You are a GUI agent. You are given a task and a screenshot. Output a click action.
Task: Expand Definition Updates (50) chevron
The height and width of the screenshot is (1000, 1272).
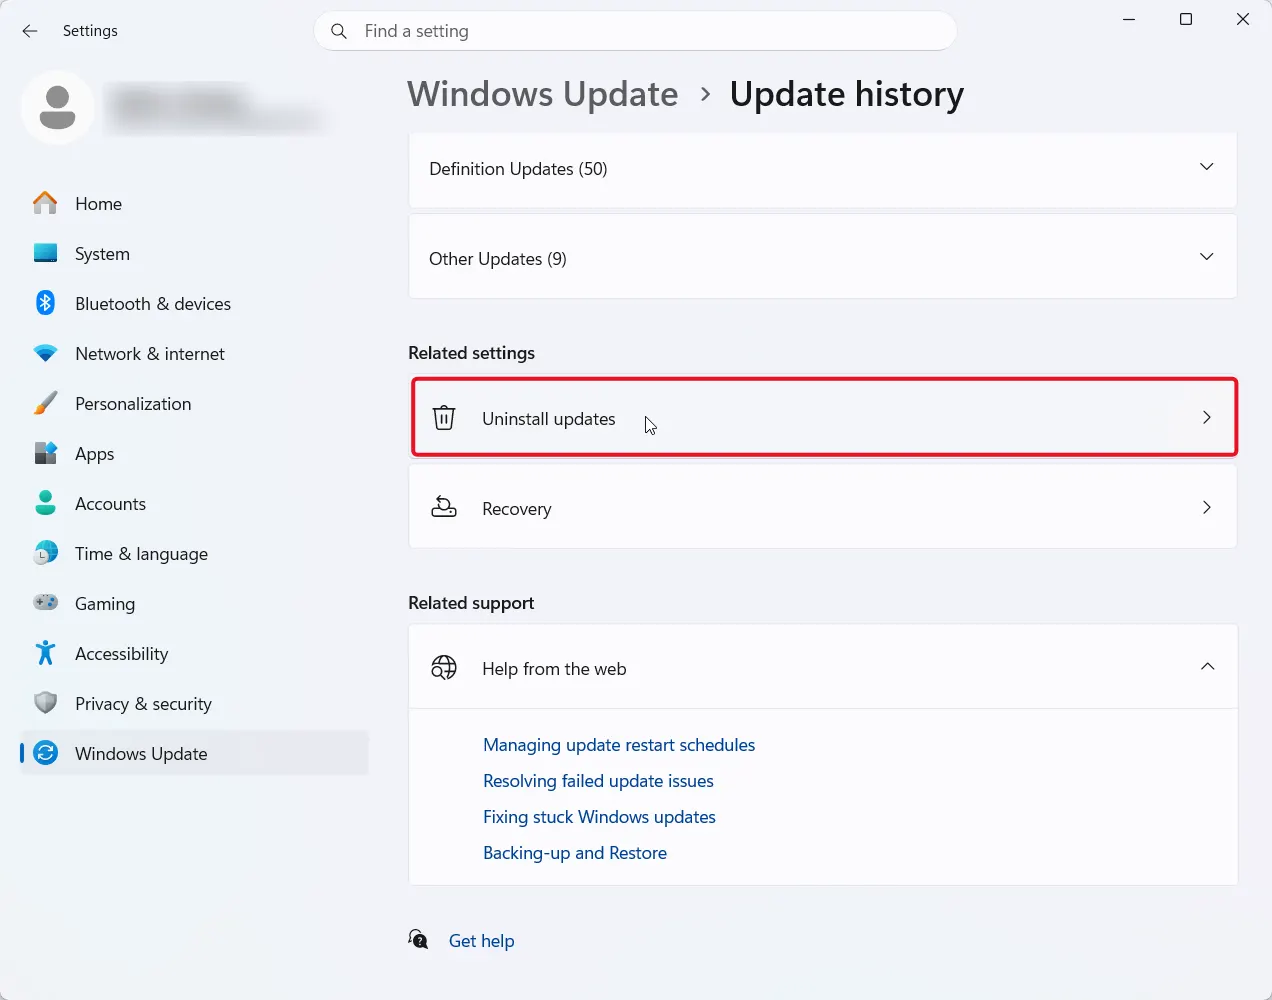(1207, 167)
